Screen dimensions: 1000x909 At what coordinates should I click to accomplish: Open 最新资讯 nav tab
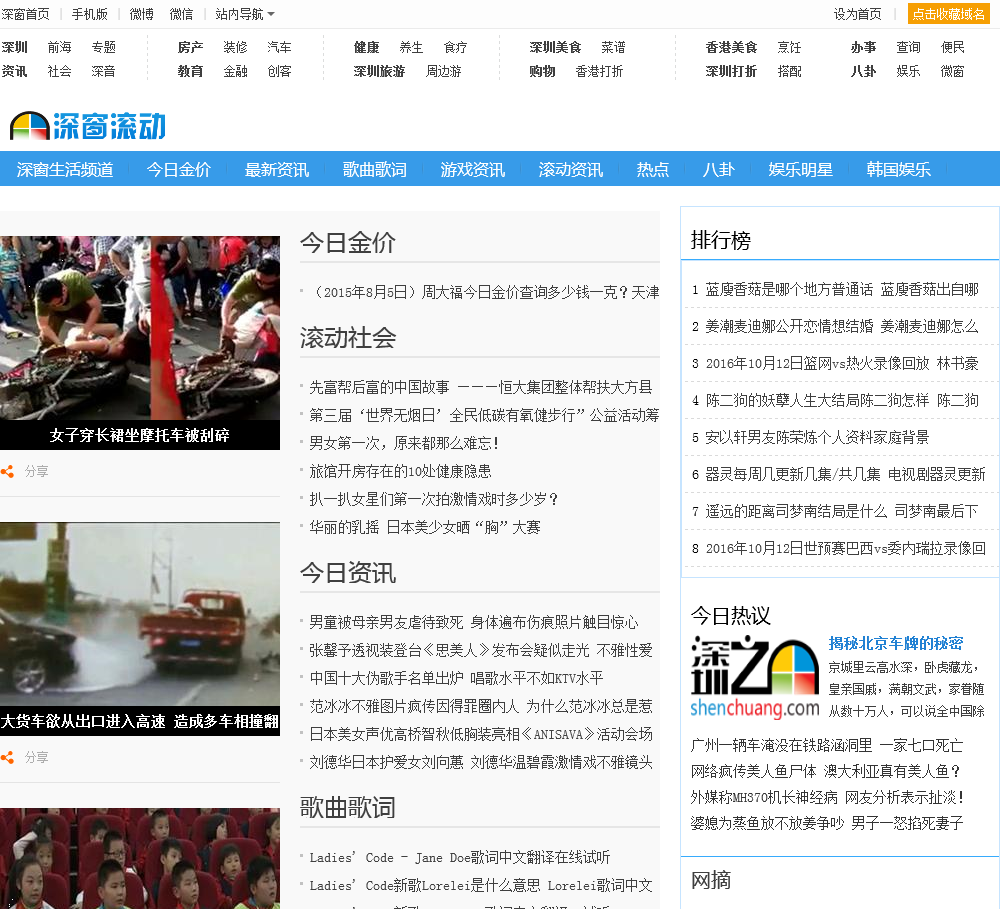[277, 169]
